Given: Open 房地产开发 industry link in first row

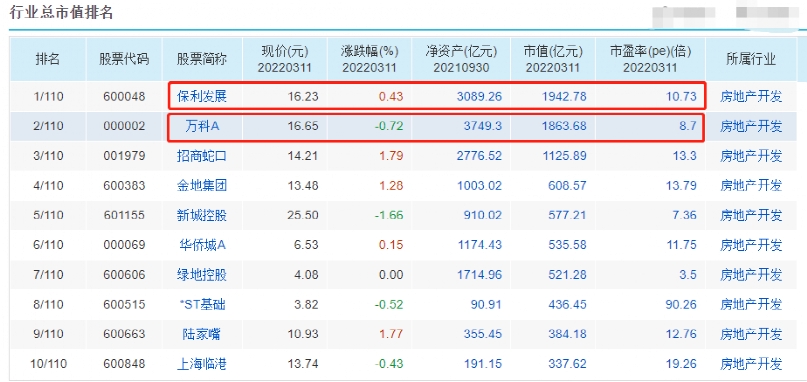Looking at the screenshot, I should coord(751,96).
